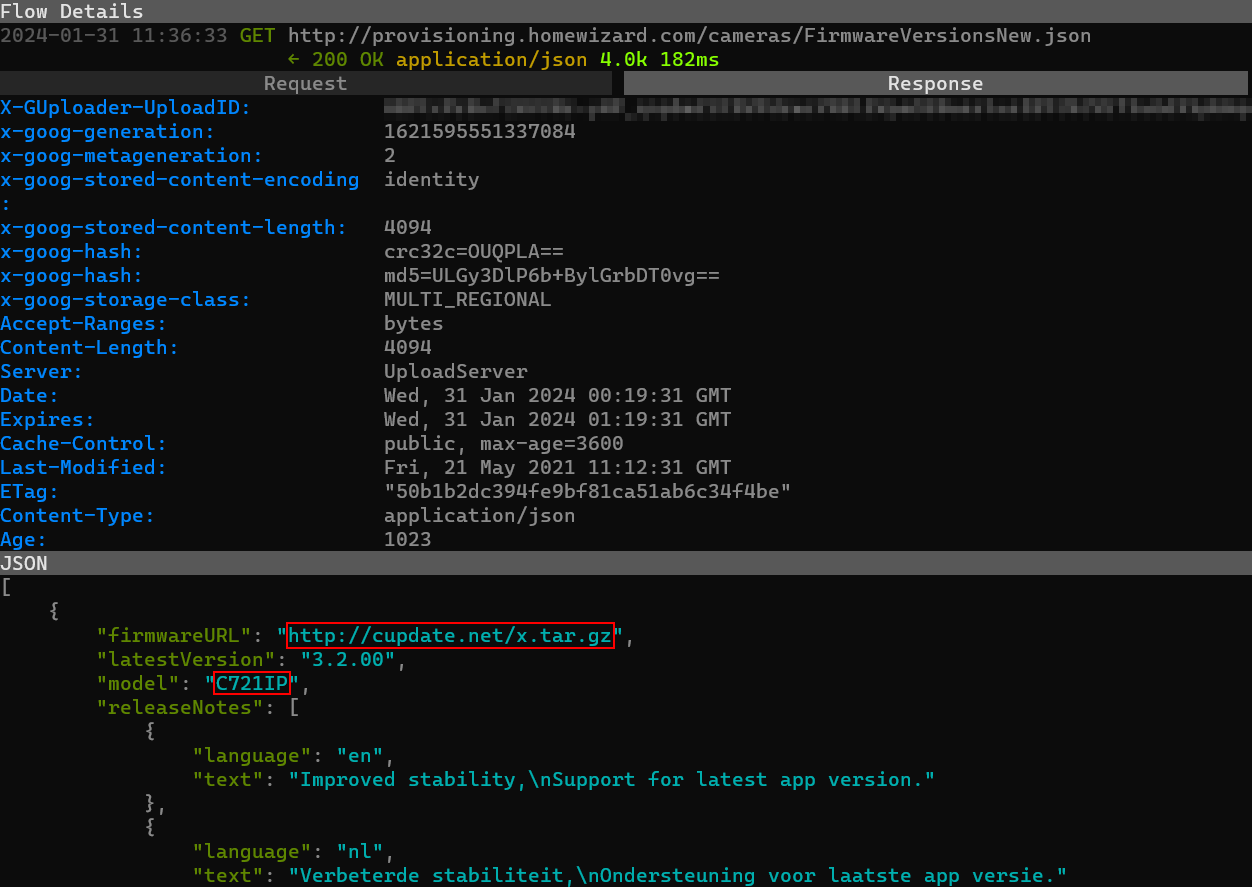Select the MULTI_REGIONAL storage class value
The height and width of the screenshot is (887, 1252).
467,300
